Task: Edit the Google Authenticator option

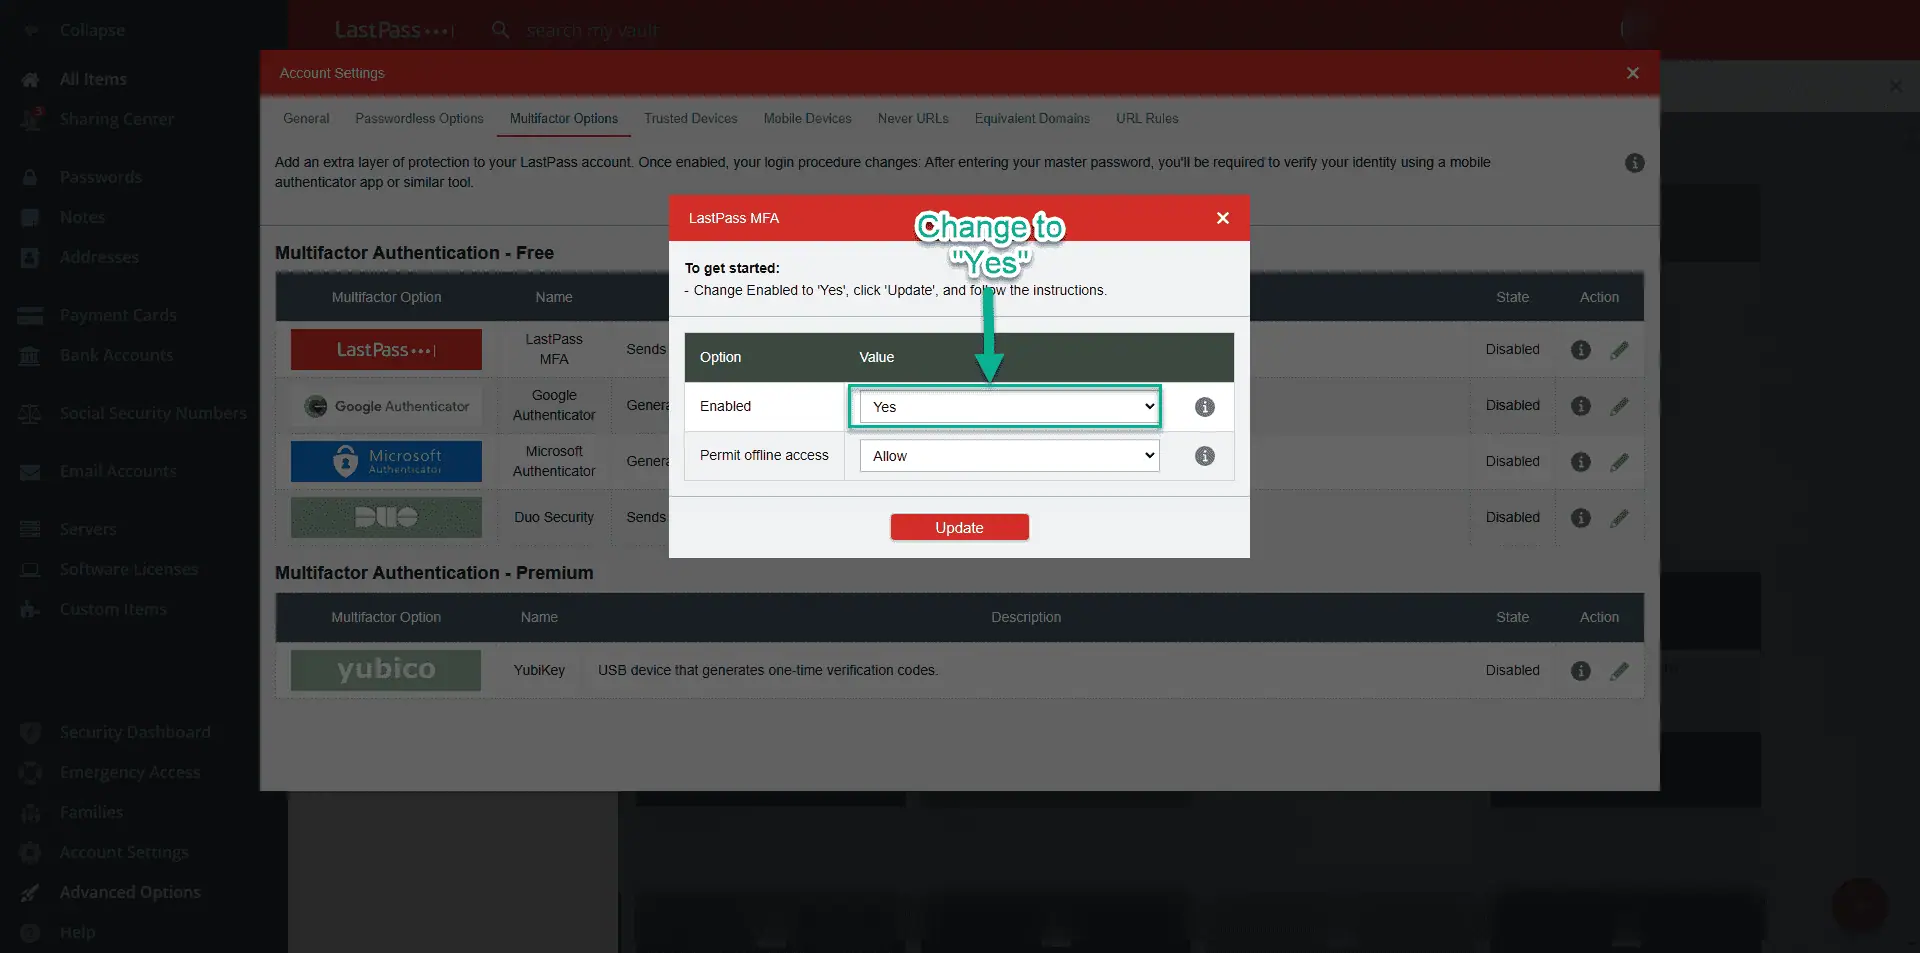Action: [1619, 406]
